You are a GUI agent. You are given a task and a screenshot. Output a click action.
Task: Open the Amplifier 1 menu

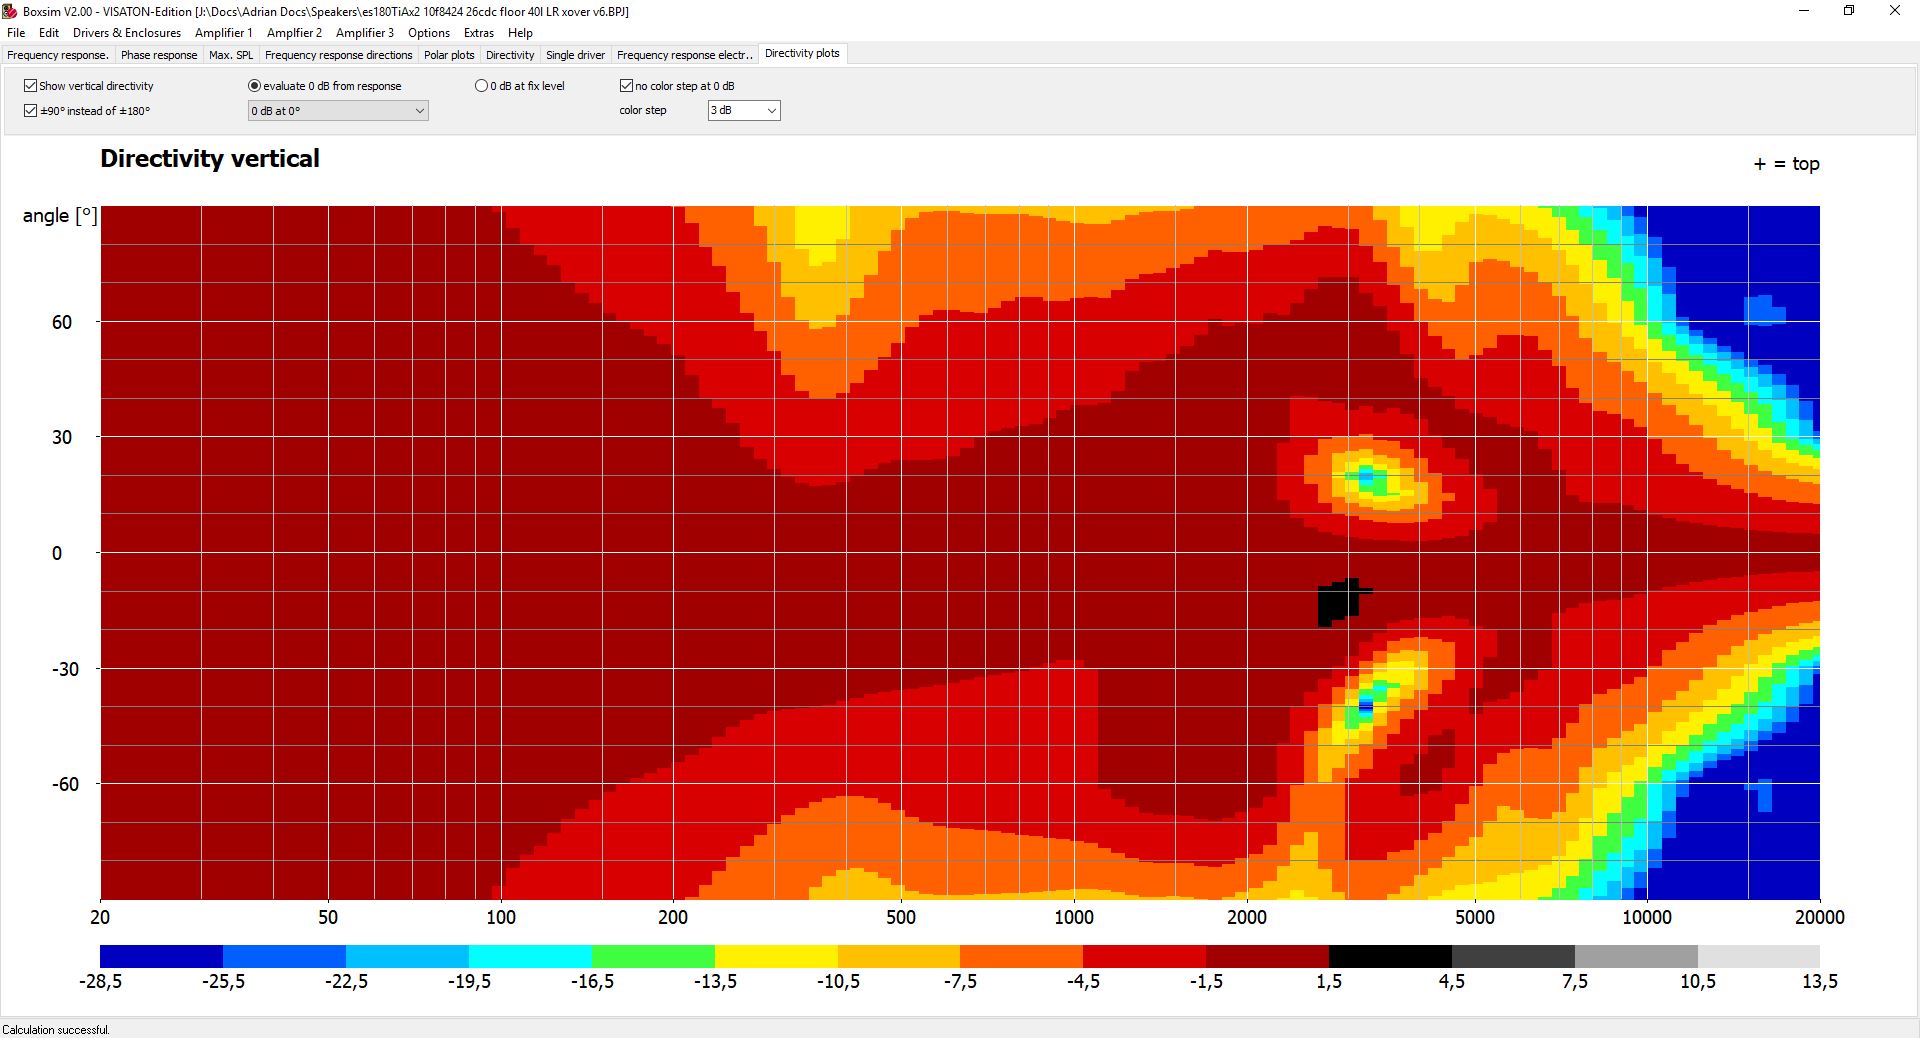pyautogui.click(x=224, y=33)
